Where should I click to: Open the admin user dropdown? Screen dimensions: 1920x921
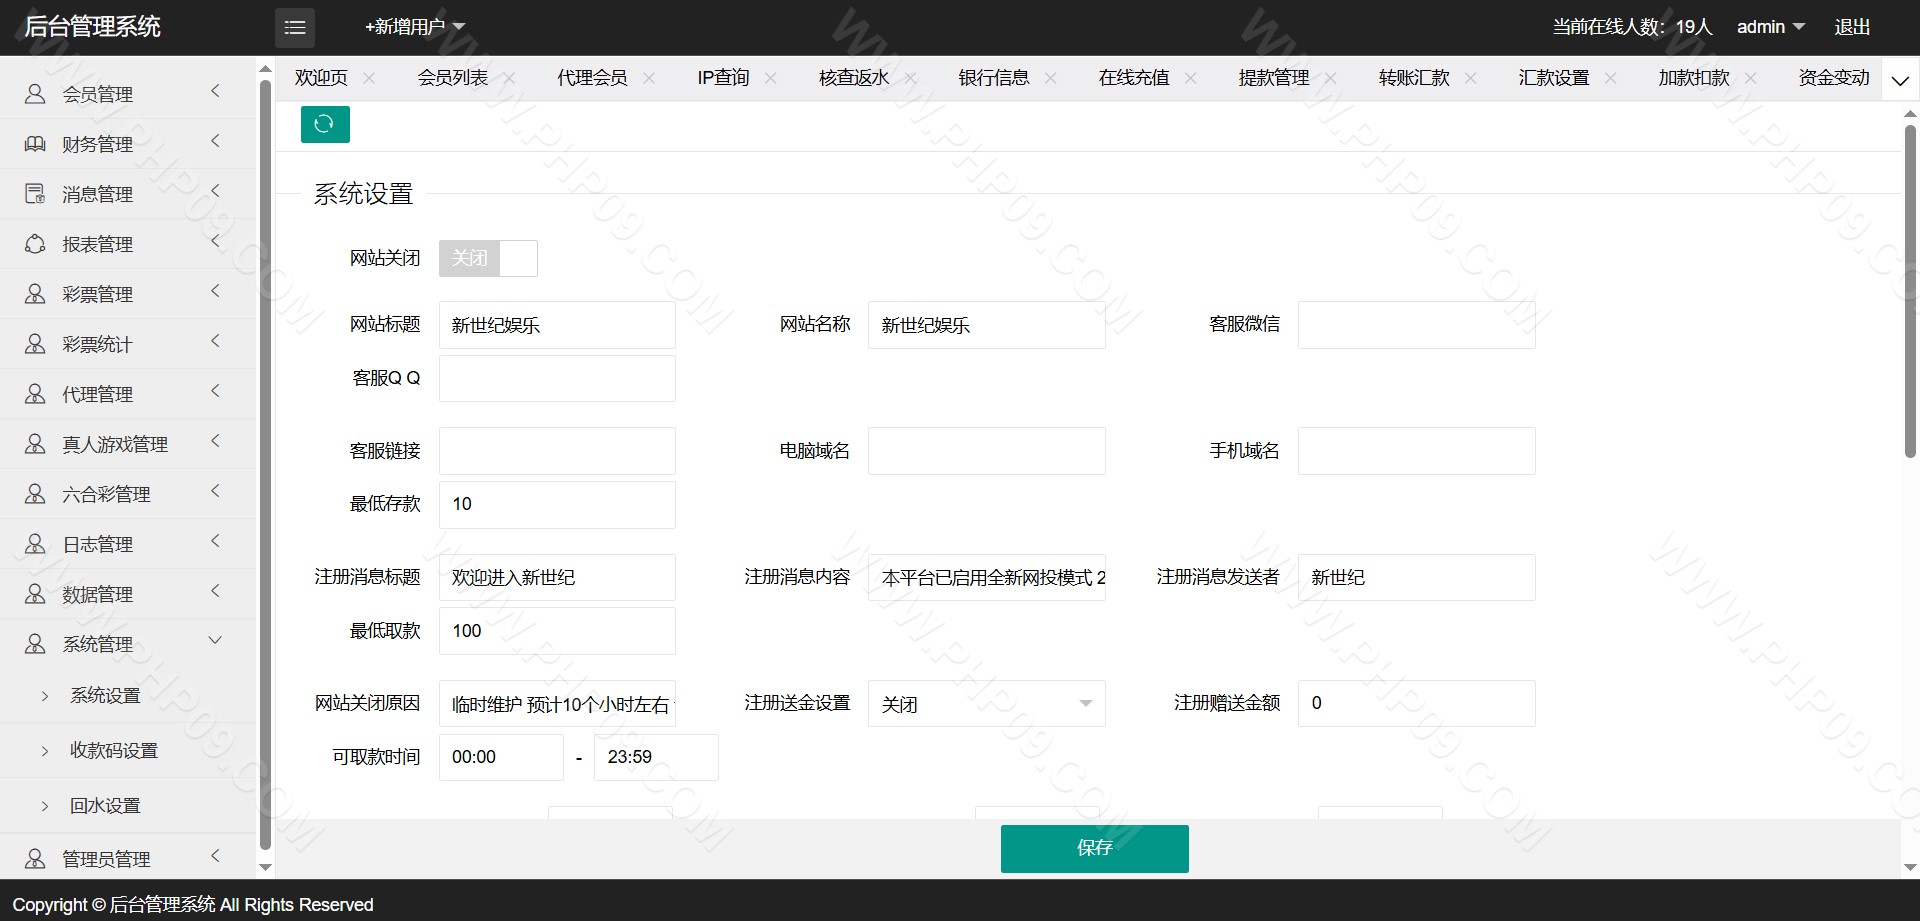(1770, 27)
